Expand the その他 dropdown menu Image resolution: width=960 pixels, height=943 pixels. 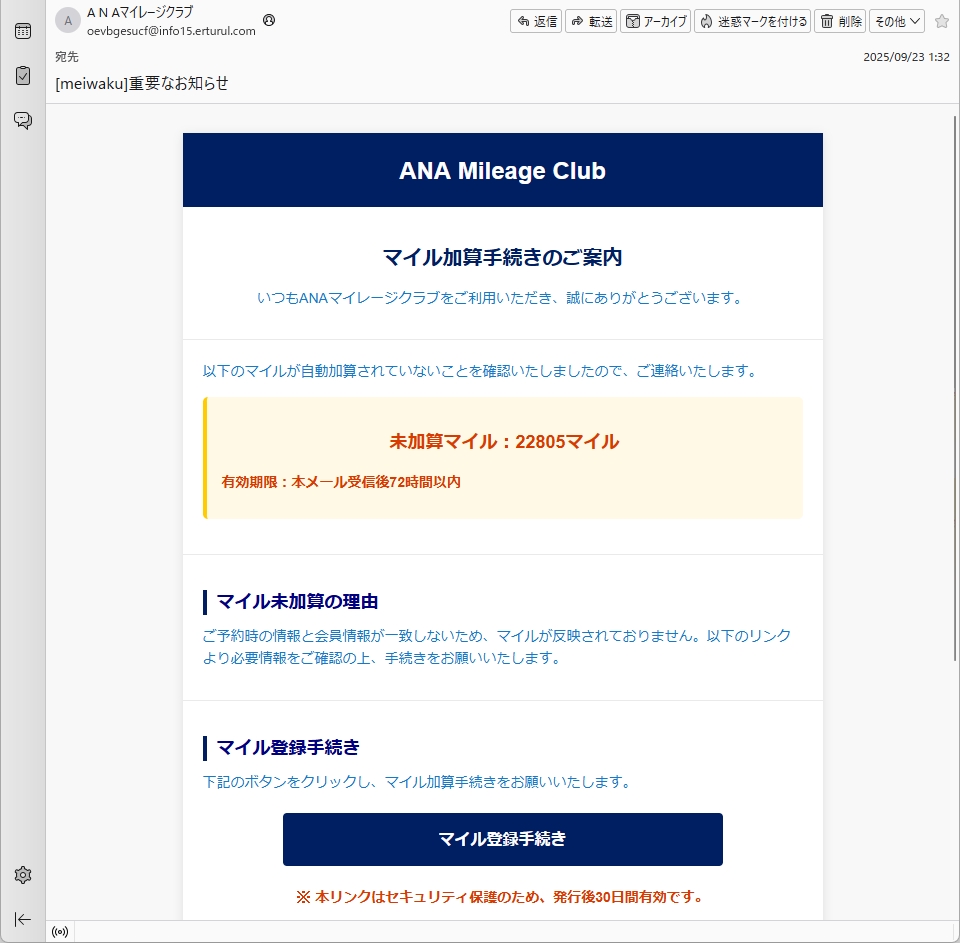point(896,21)
